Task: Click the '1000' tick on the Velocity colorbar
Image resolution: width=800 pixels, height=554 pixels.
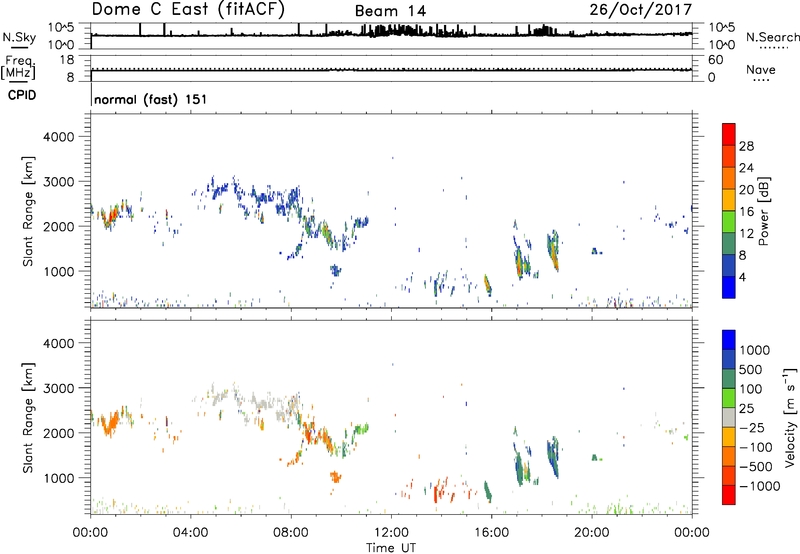Action: 754,350
